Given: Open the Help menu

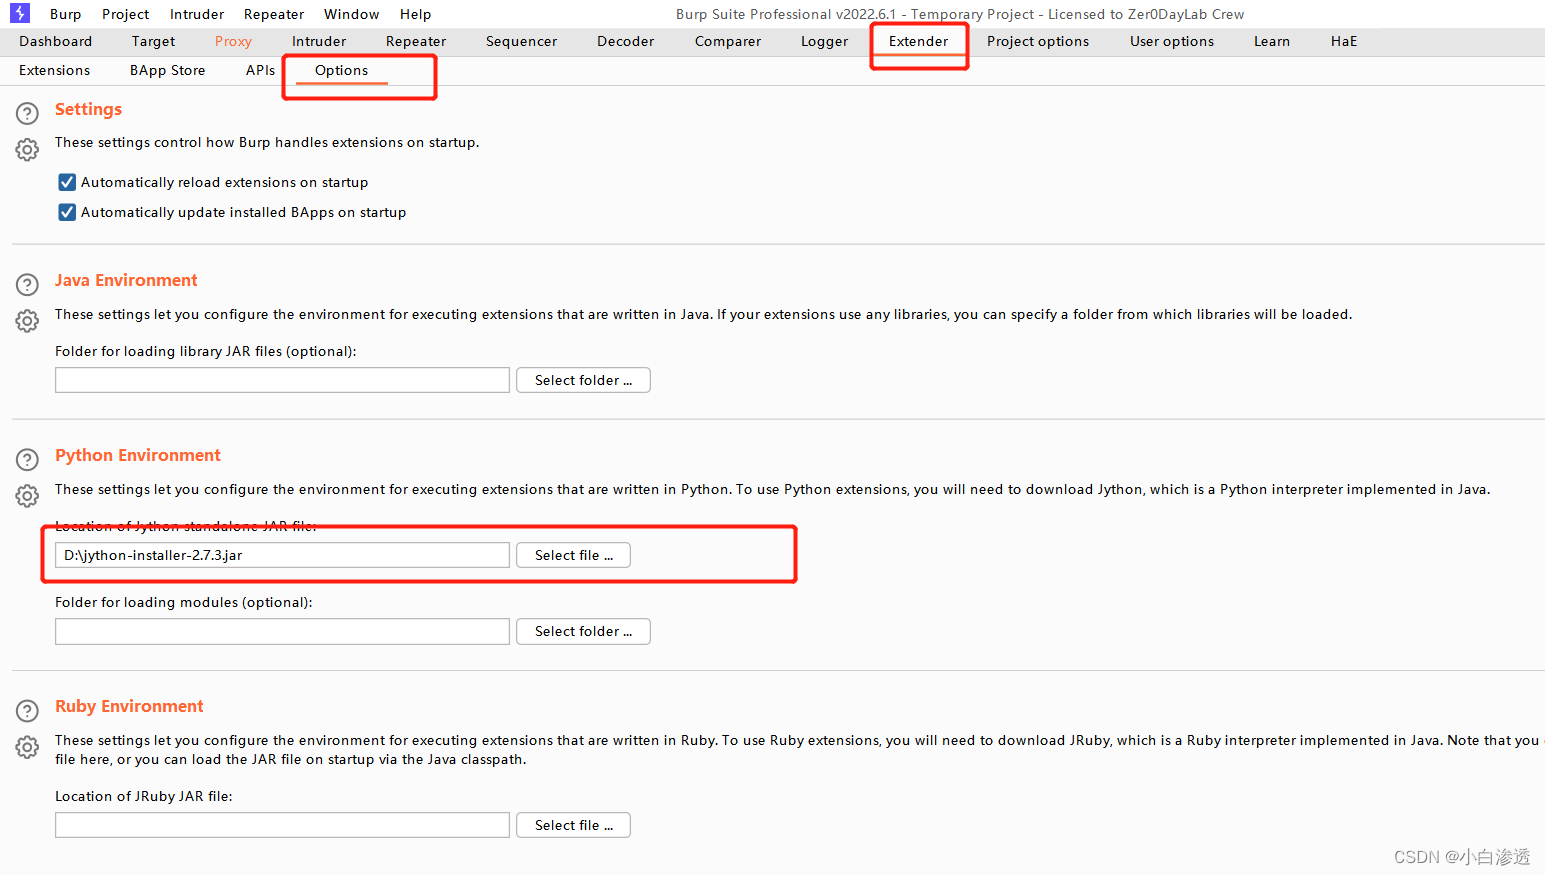Looking at the screenshot, I should pyautogui.click(x=415, y=14).
